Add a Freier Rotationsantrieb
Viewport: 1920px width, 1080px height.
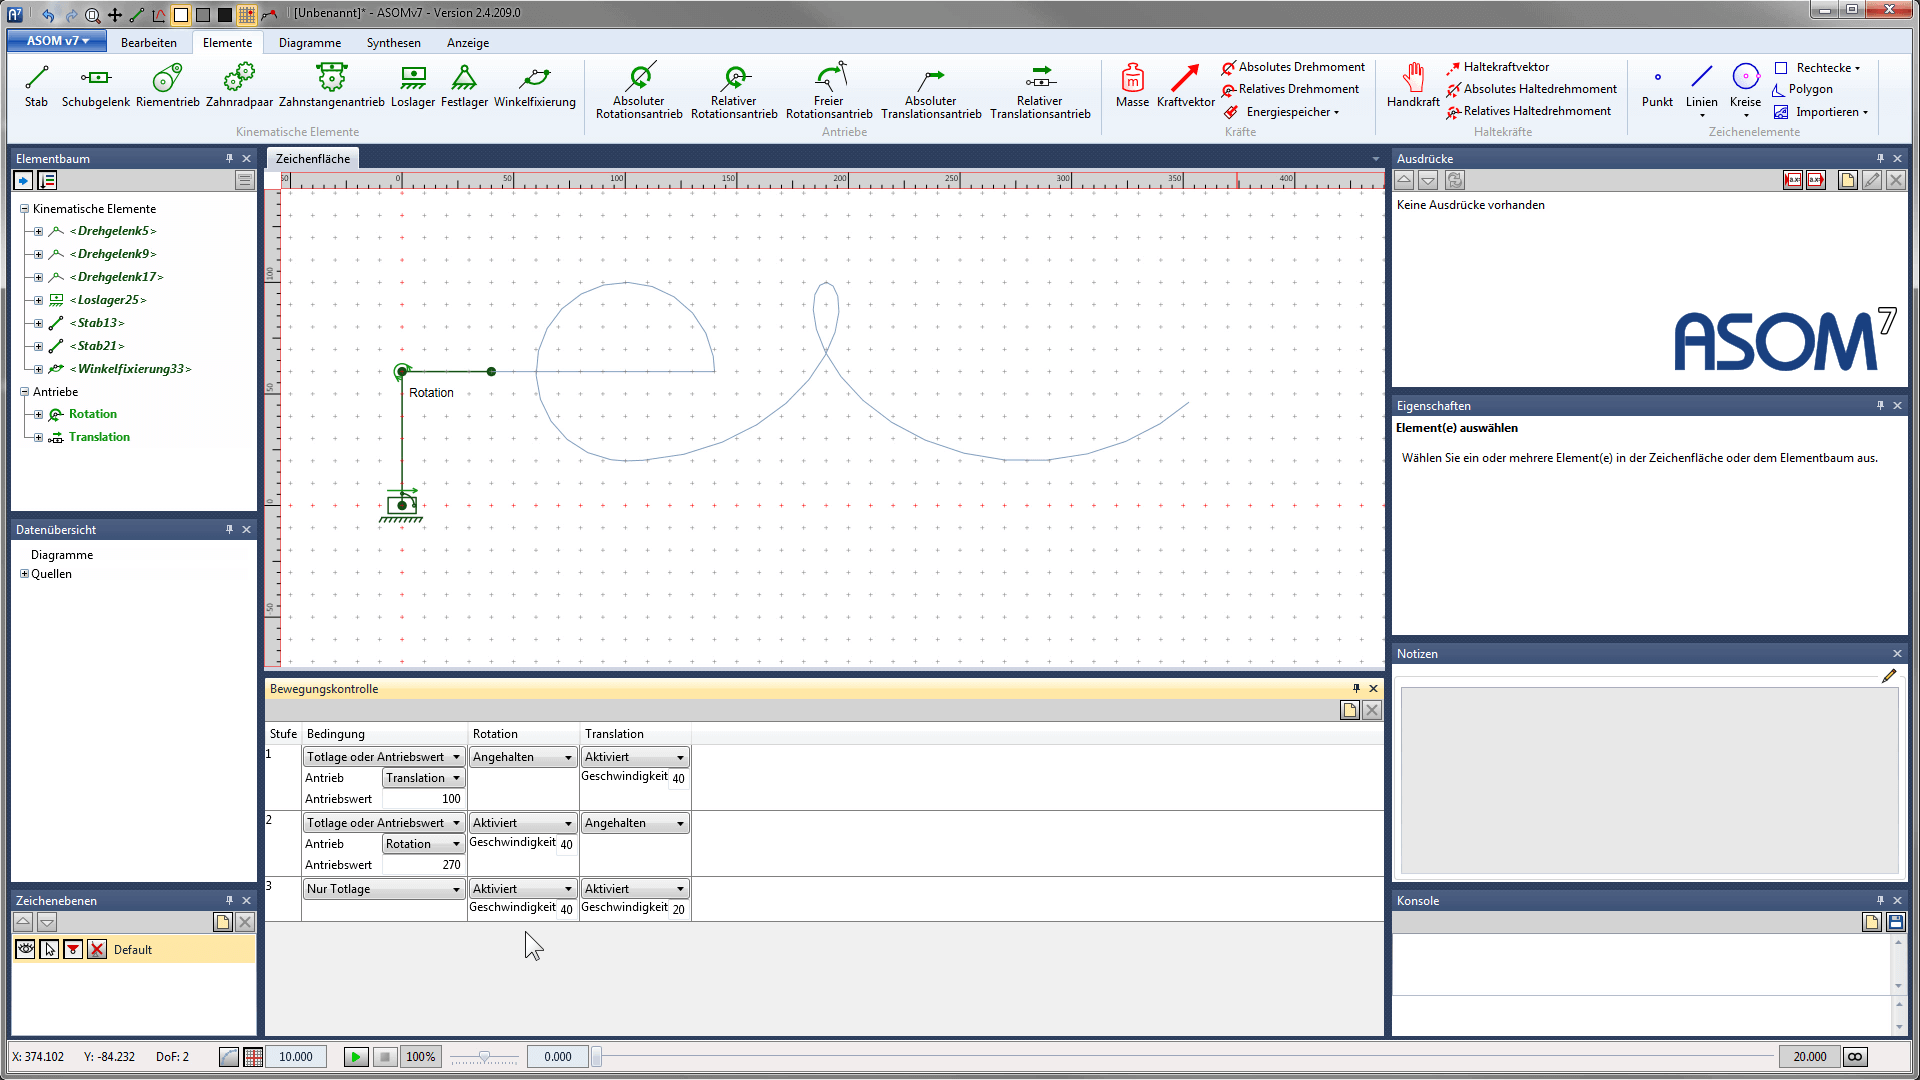829,92
